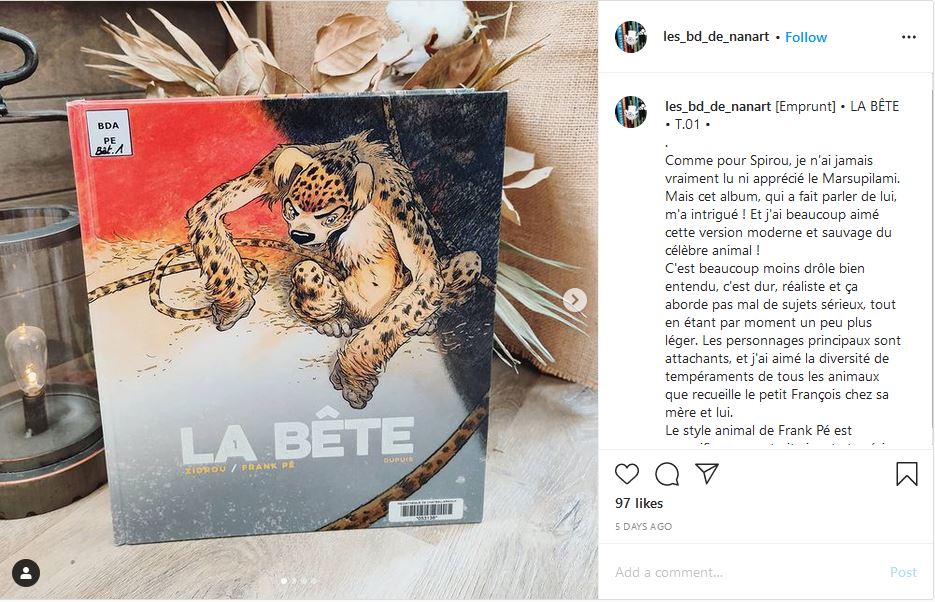View the 97 likes list
The height and width of the screenshot is (602, 935).
pyautogui.click(x=639, y=503)
